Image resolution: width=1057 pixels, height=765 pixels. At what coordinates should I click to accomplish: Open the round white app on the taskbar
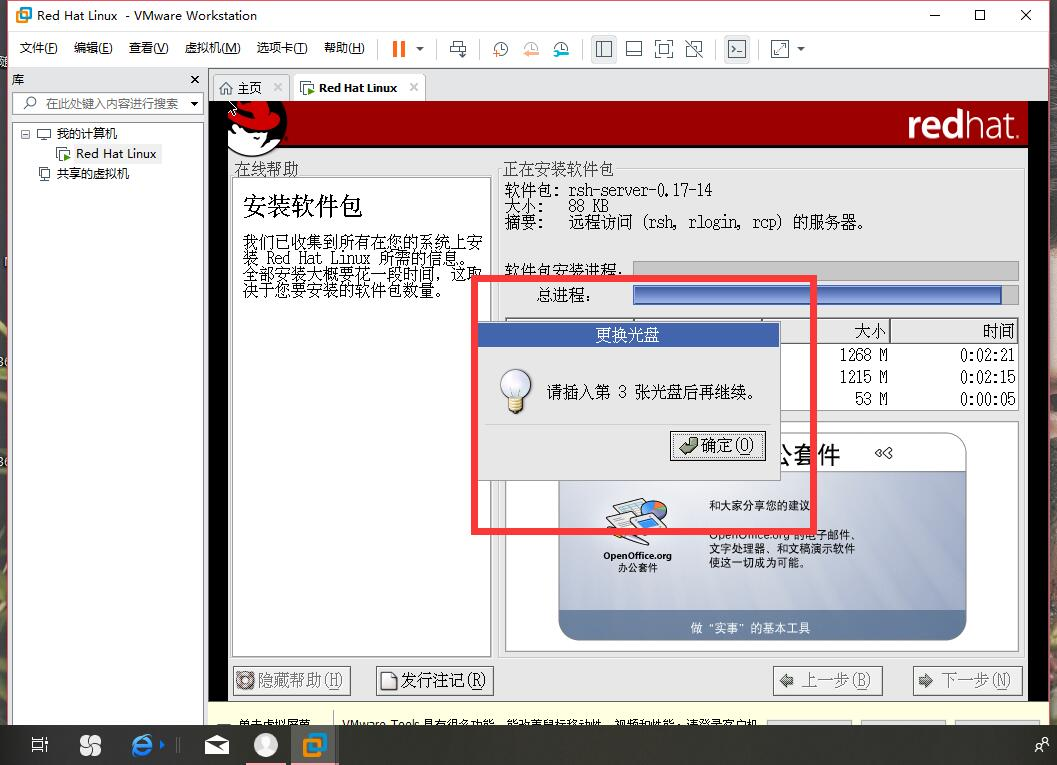click(x=266, y=745)
